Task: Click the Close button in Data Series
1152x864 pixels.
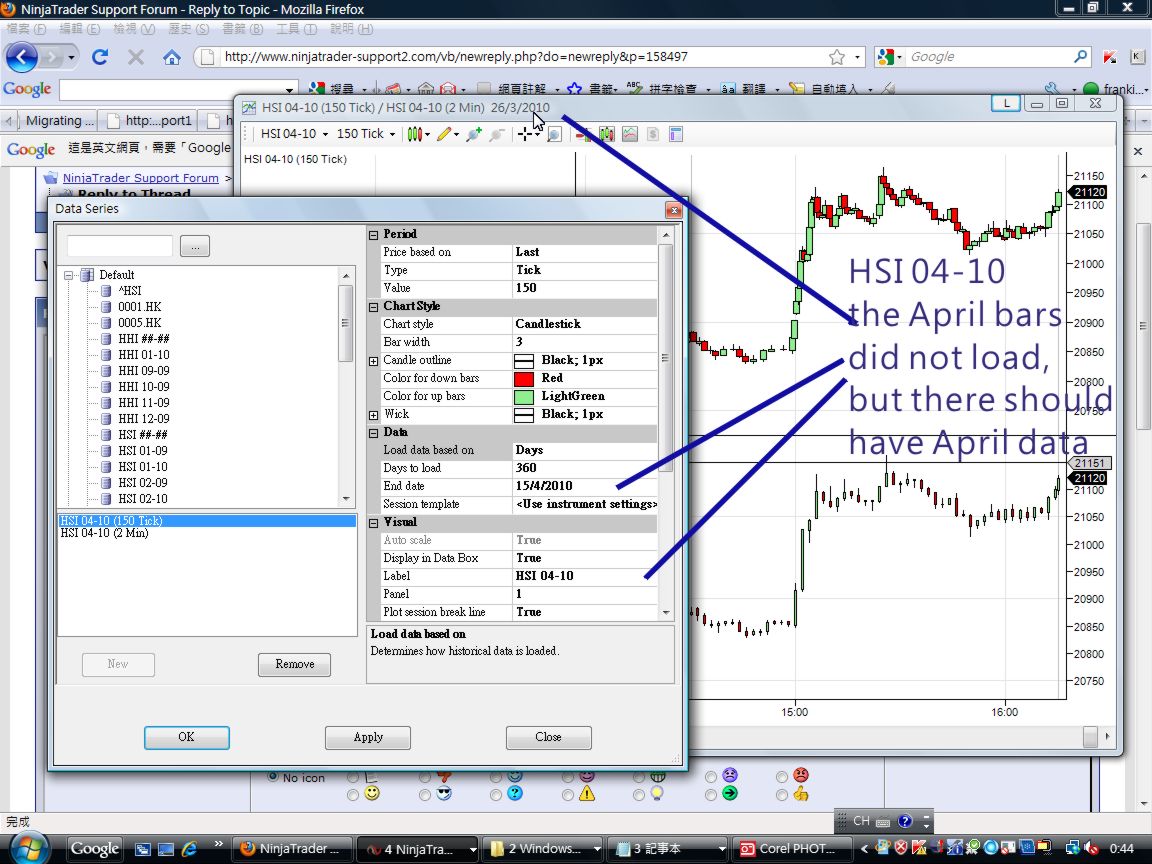Action: [x=548, y=737]
